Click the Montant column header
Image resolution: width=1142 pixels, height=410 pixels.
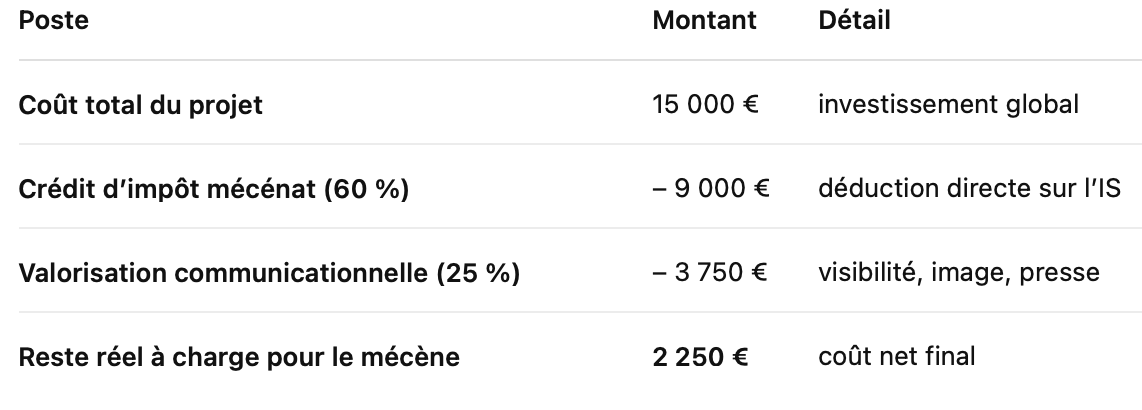pos(705,20)
